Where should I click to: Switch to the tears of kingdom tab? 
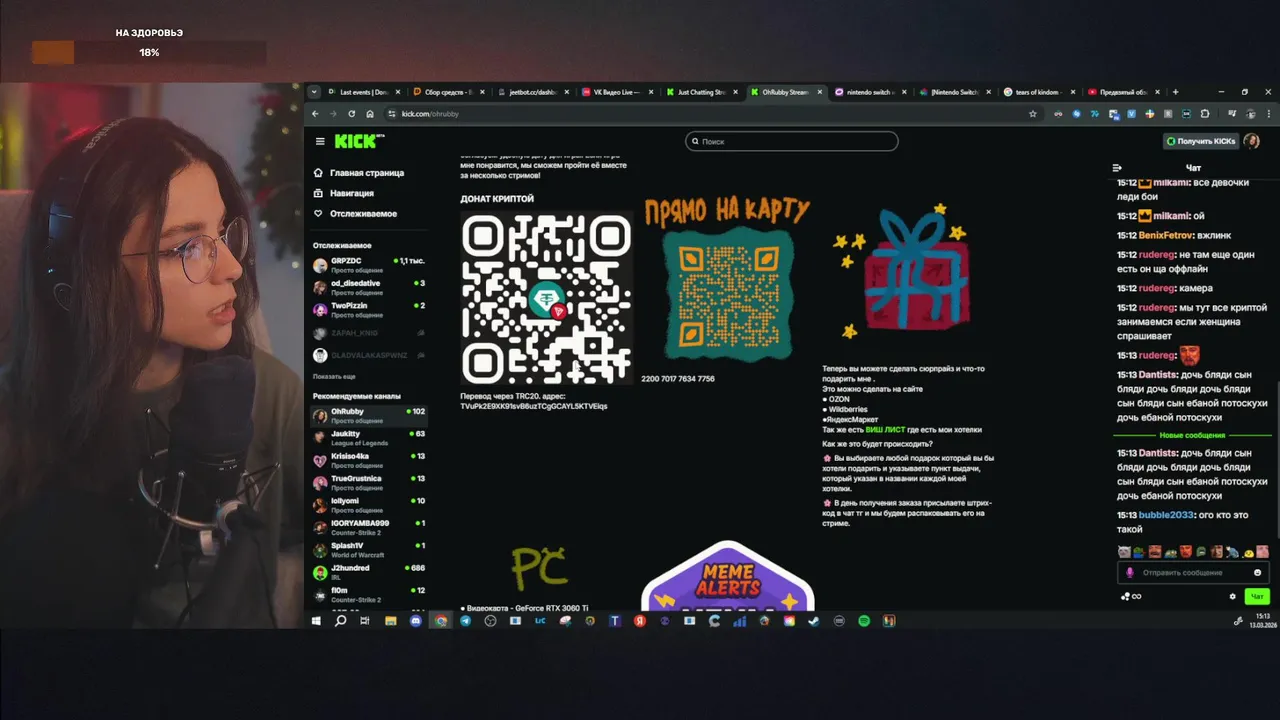tap(1040, 92)
